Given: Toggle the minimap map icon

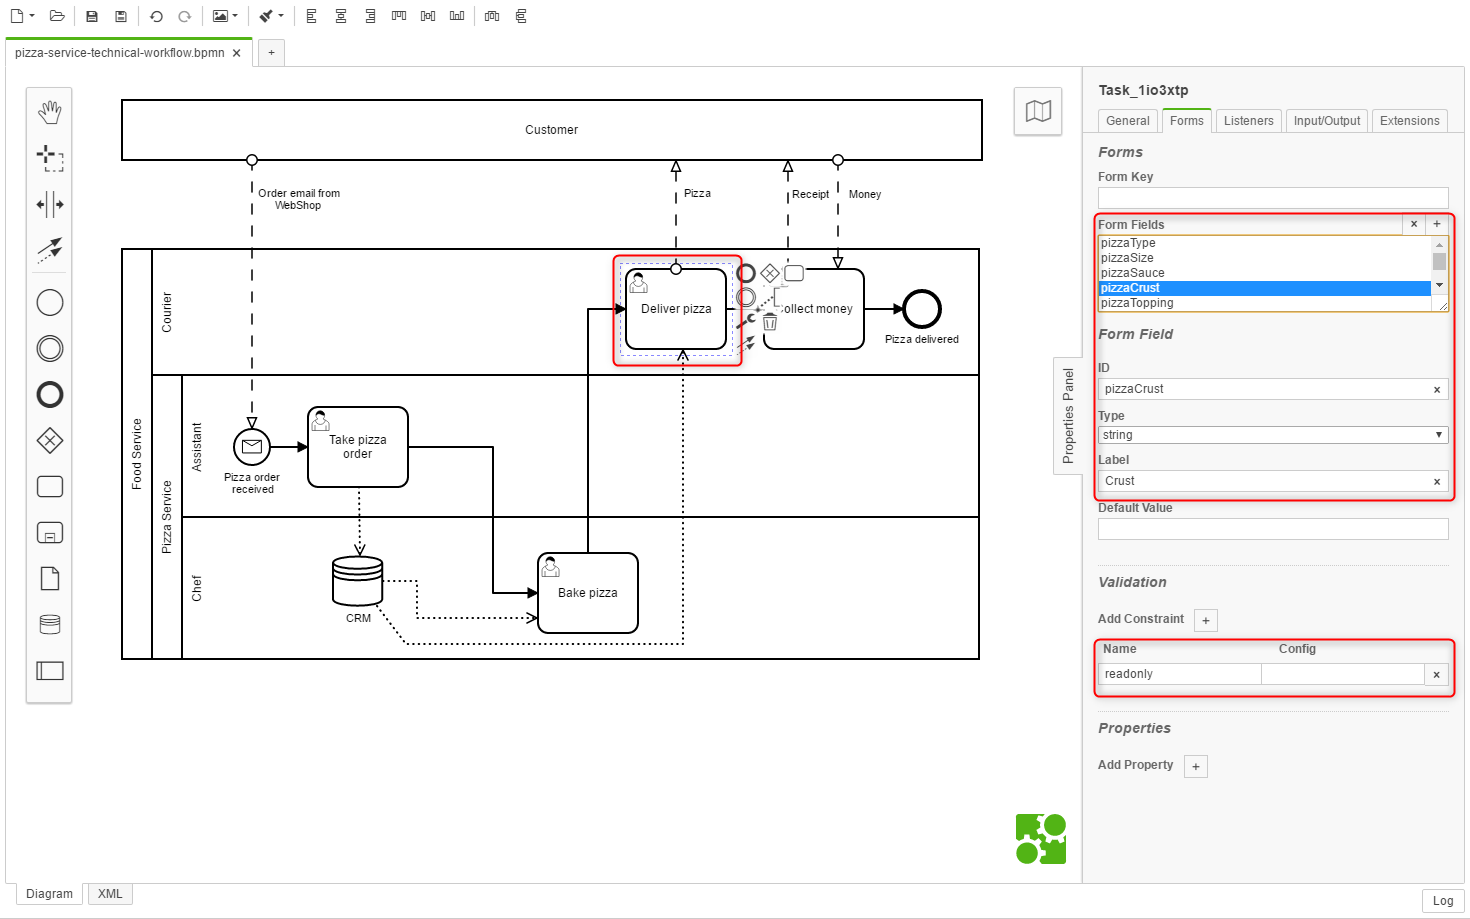Looking at the screenshot, I should click(x=1038, y=111).
